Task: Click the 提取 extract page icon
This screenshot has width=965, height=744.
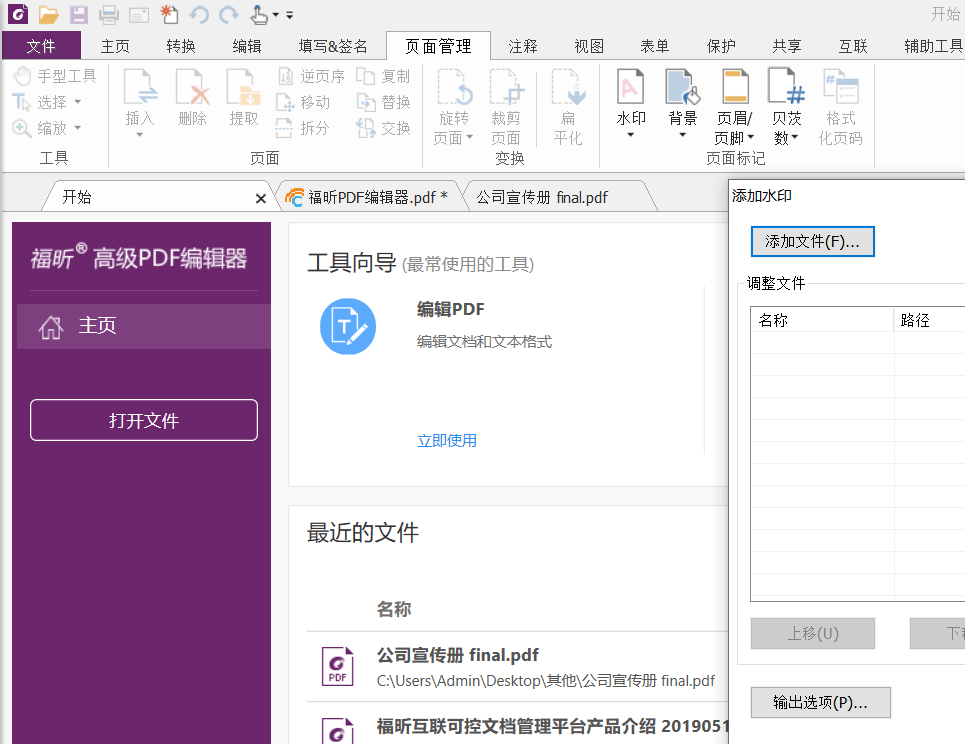Action: pos(244,87)
